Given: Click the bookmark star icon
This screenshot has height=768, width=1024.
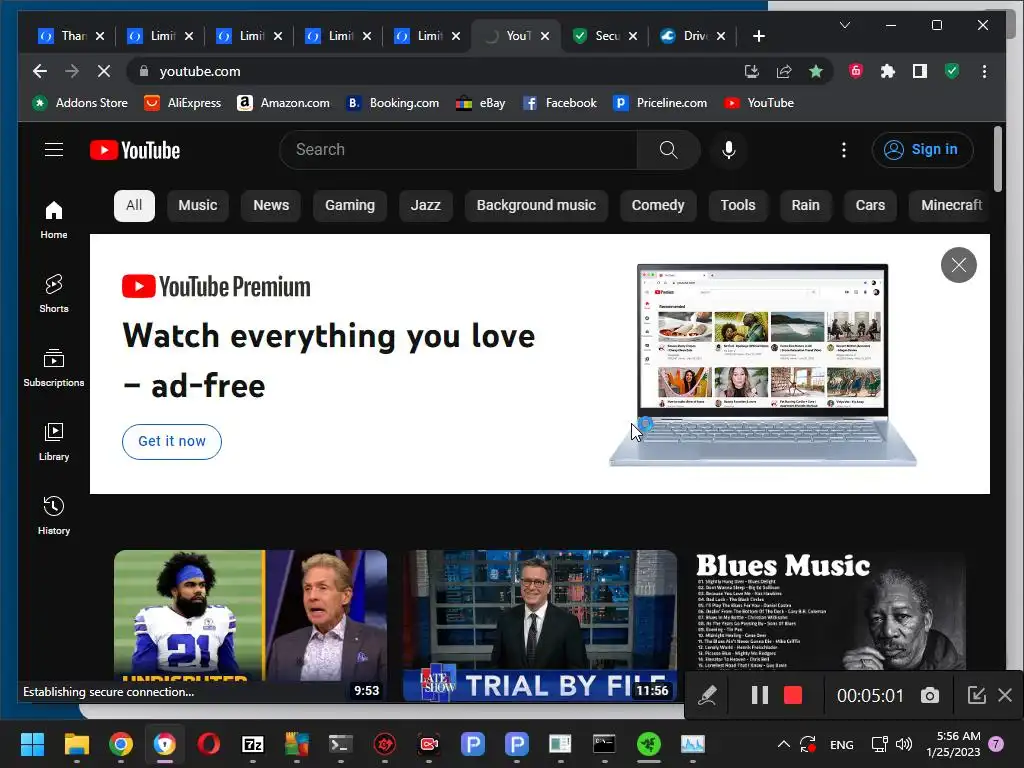Looking at the screenshot, I should 816,71.
